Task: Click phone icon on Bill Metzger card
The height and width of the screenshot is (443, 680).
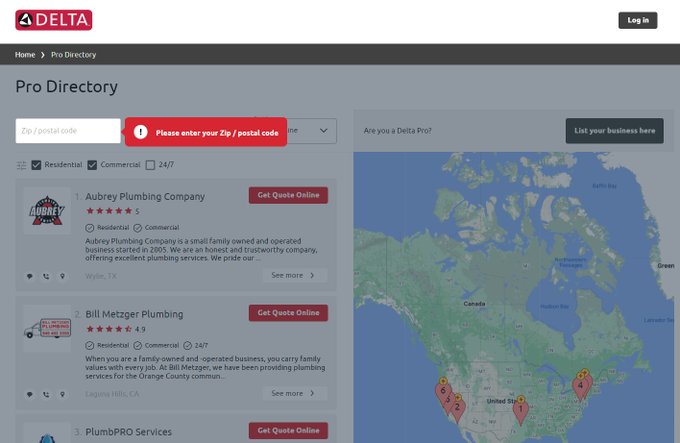Action: 46,394
